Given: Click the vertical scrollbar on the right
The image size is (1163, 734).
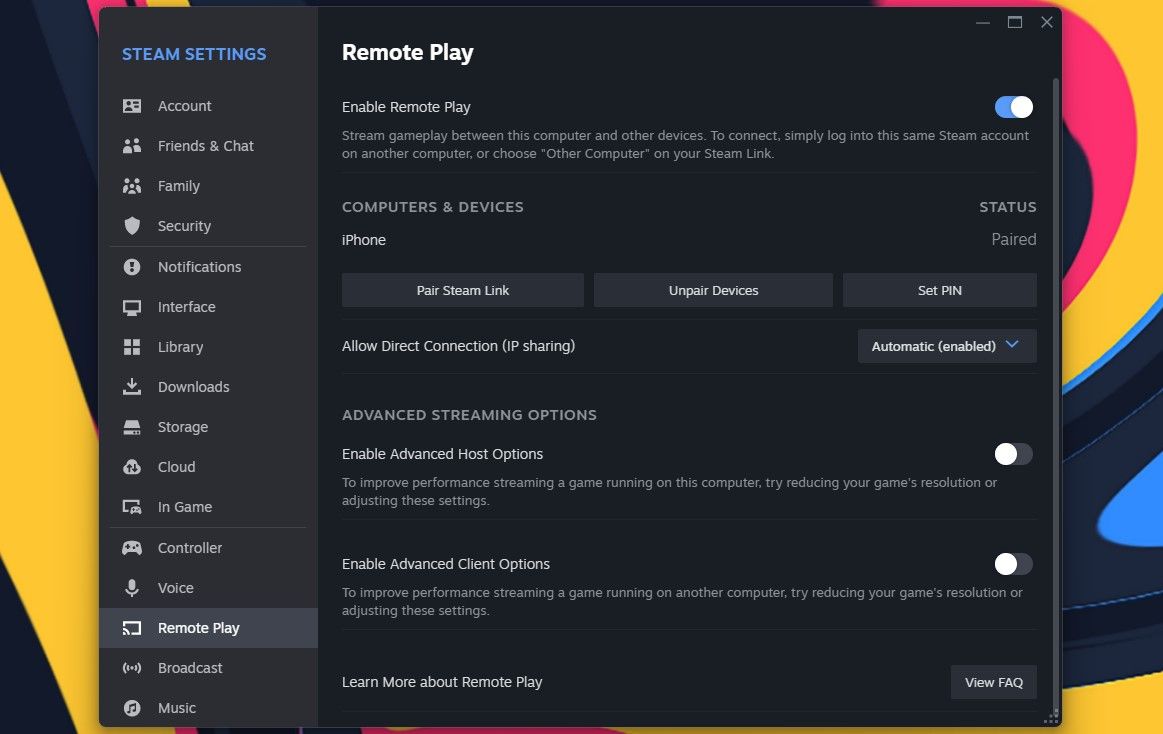Looking at the screenshot, I should [1055, 300].
